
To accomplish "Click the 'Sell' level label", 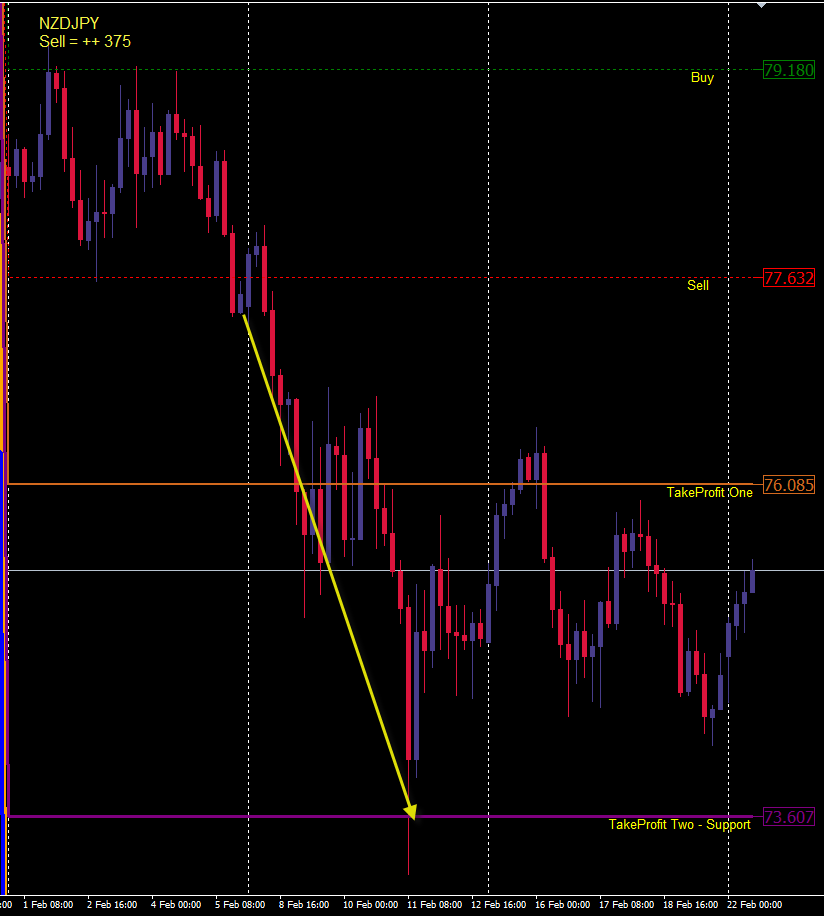I will (x=698, y=285).
